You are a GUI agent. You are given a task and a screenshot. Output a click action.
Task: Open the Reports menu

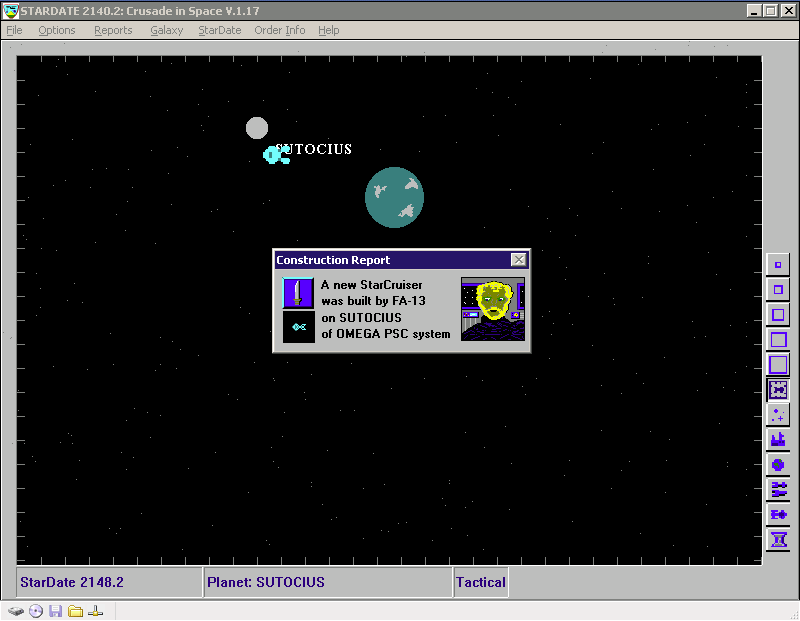[x=113, y=30]
